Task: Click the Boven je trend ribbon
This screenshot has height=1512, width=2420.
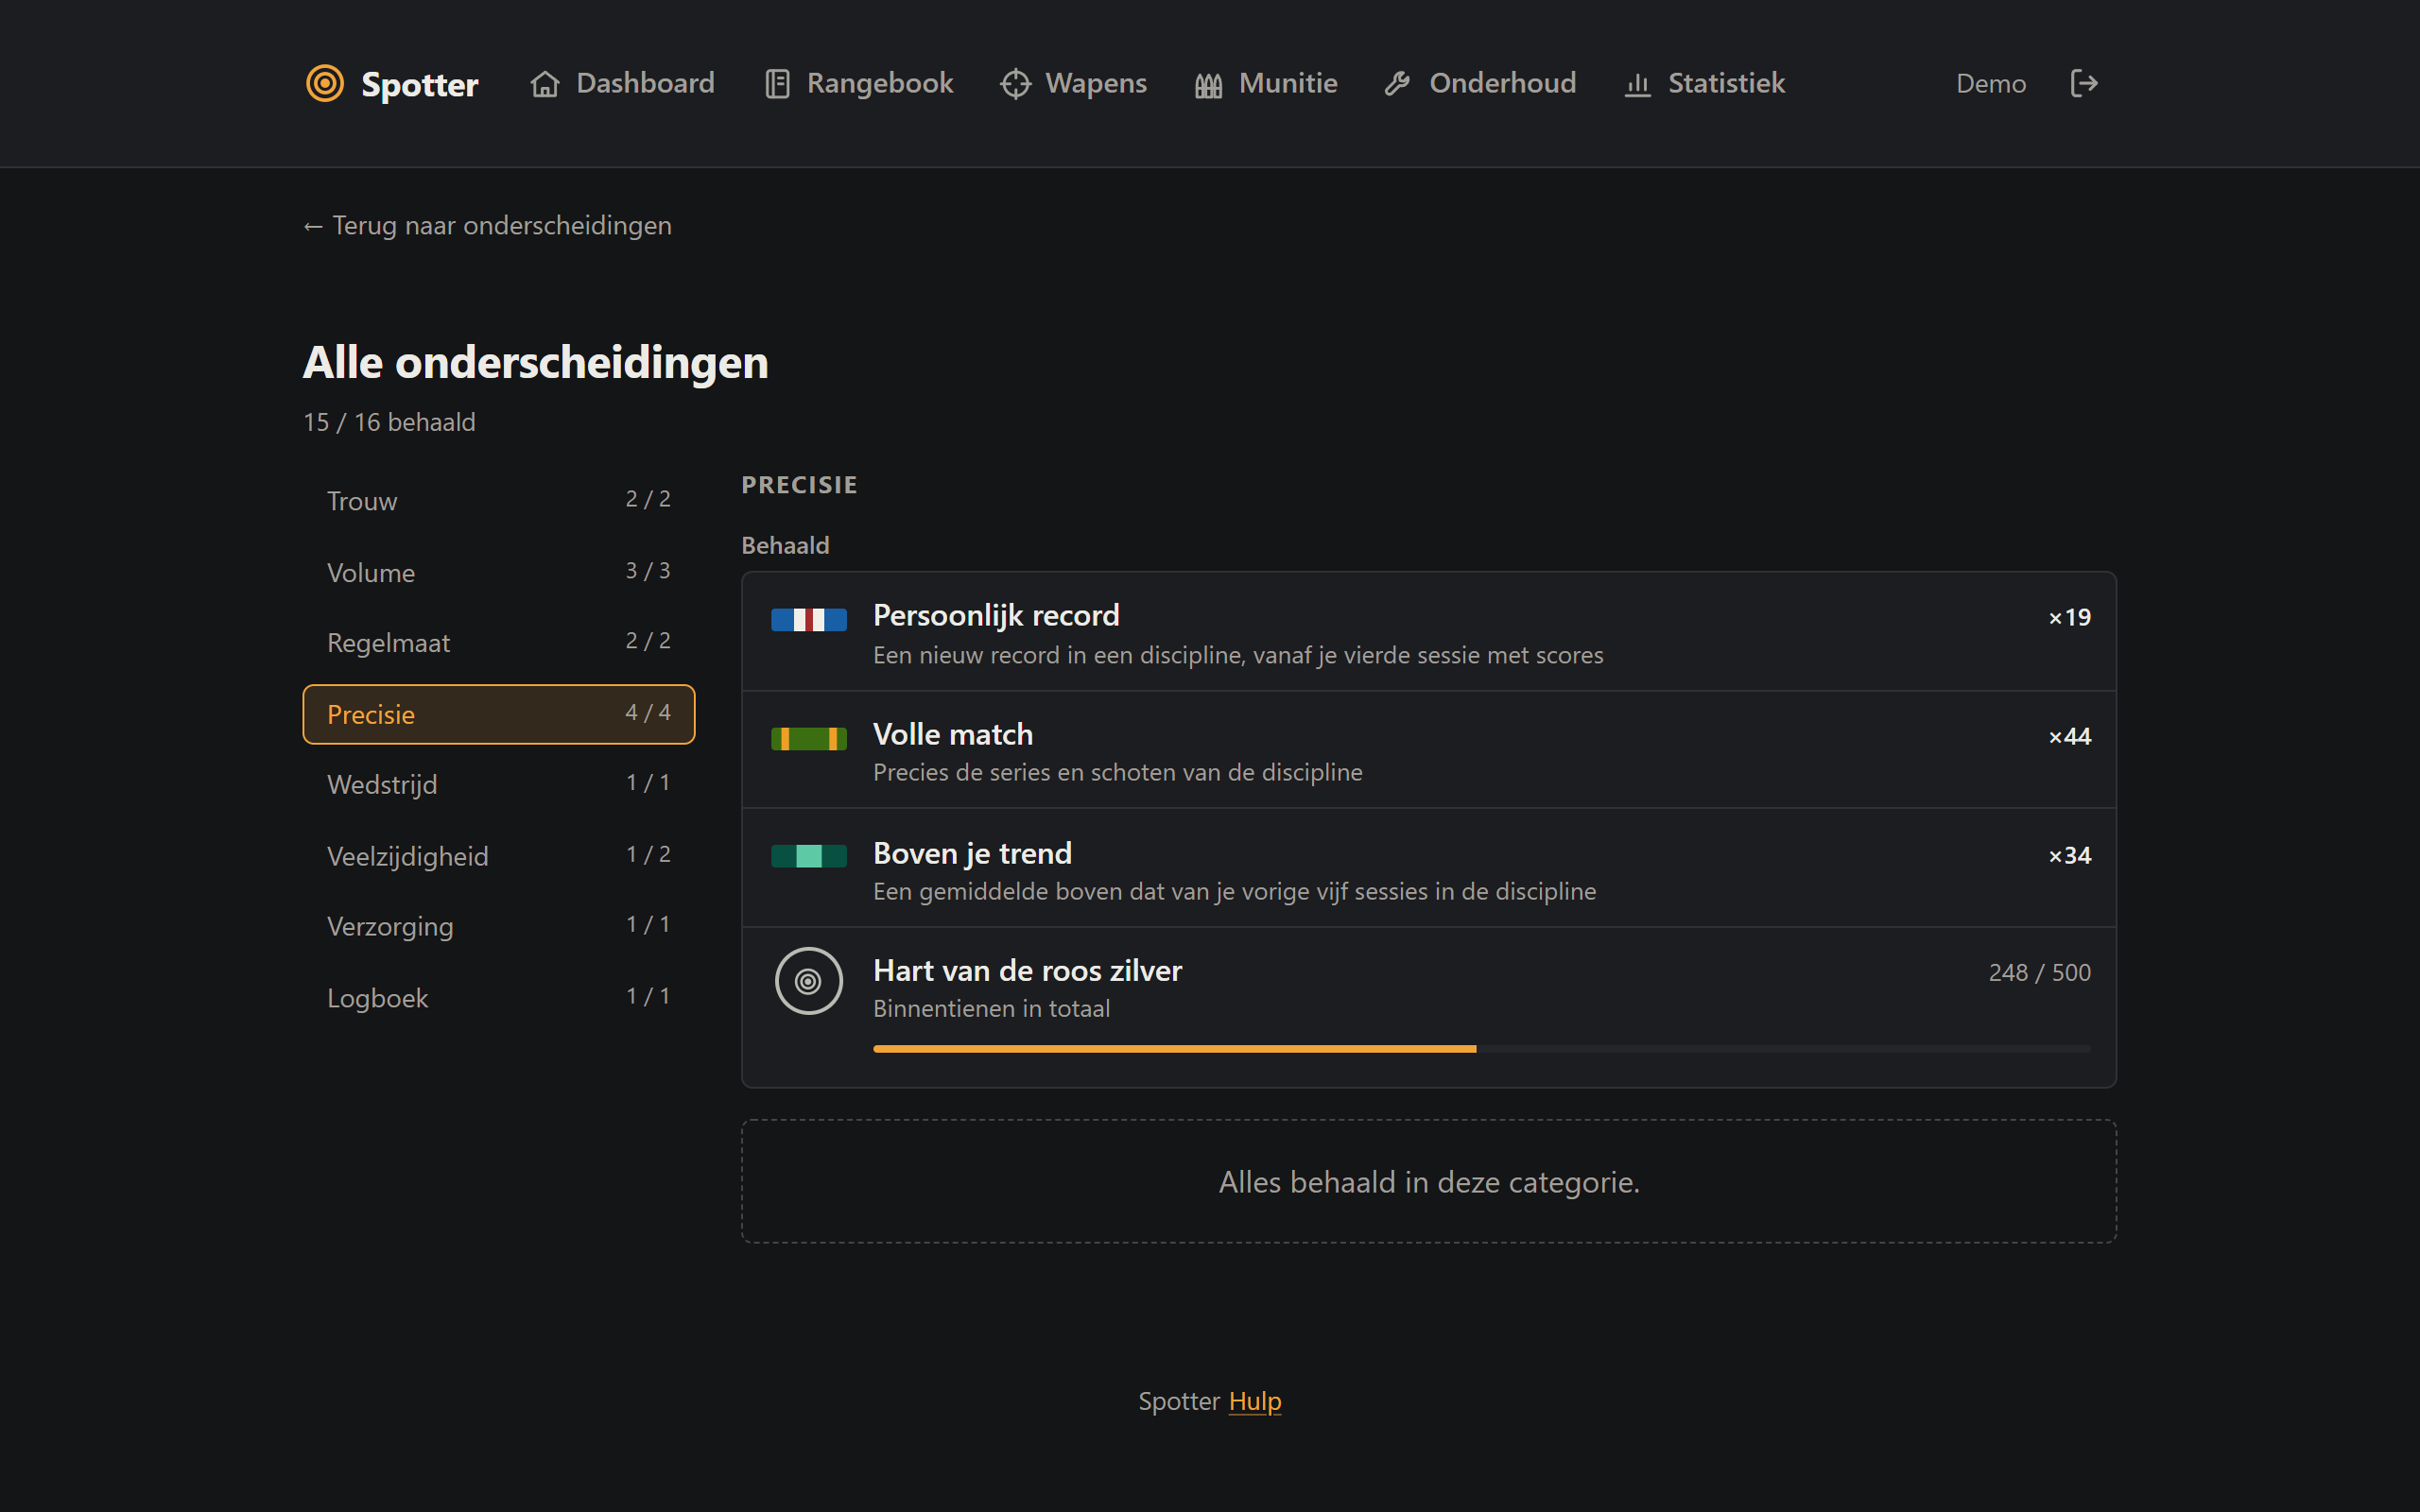Action: tap(809, 856)
